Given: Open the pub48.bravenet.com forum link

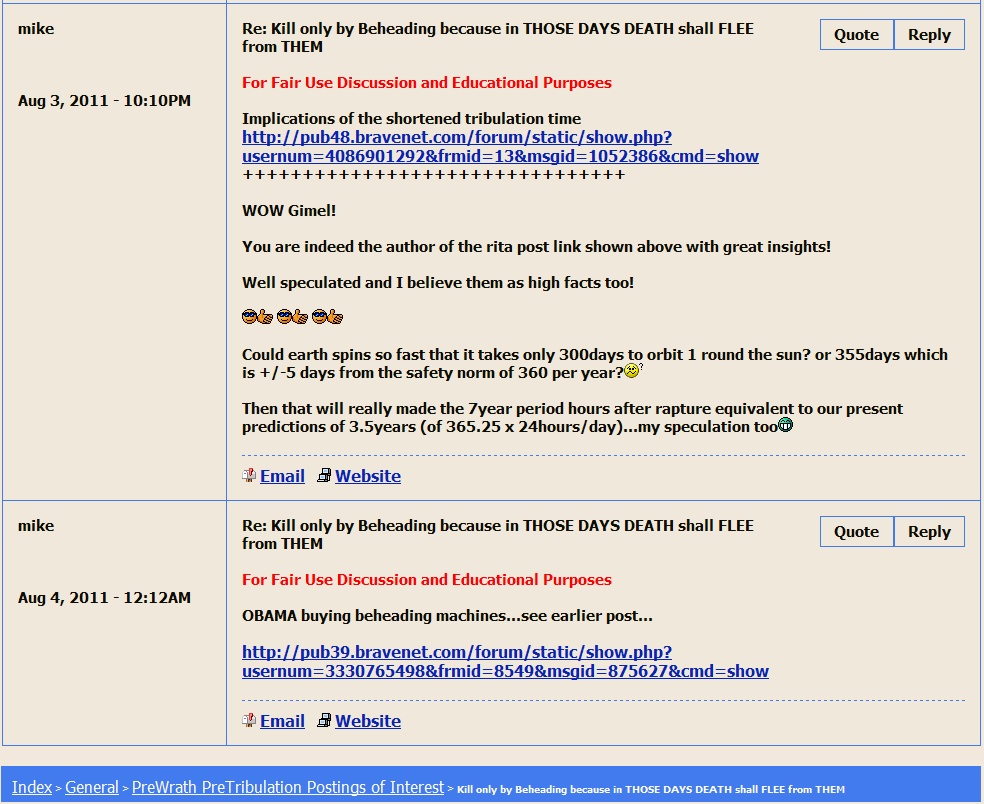Looking at the screenshot, I should 500,146.
